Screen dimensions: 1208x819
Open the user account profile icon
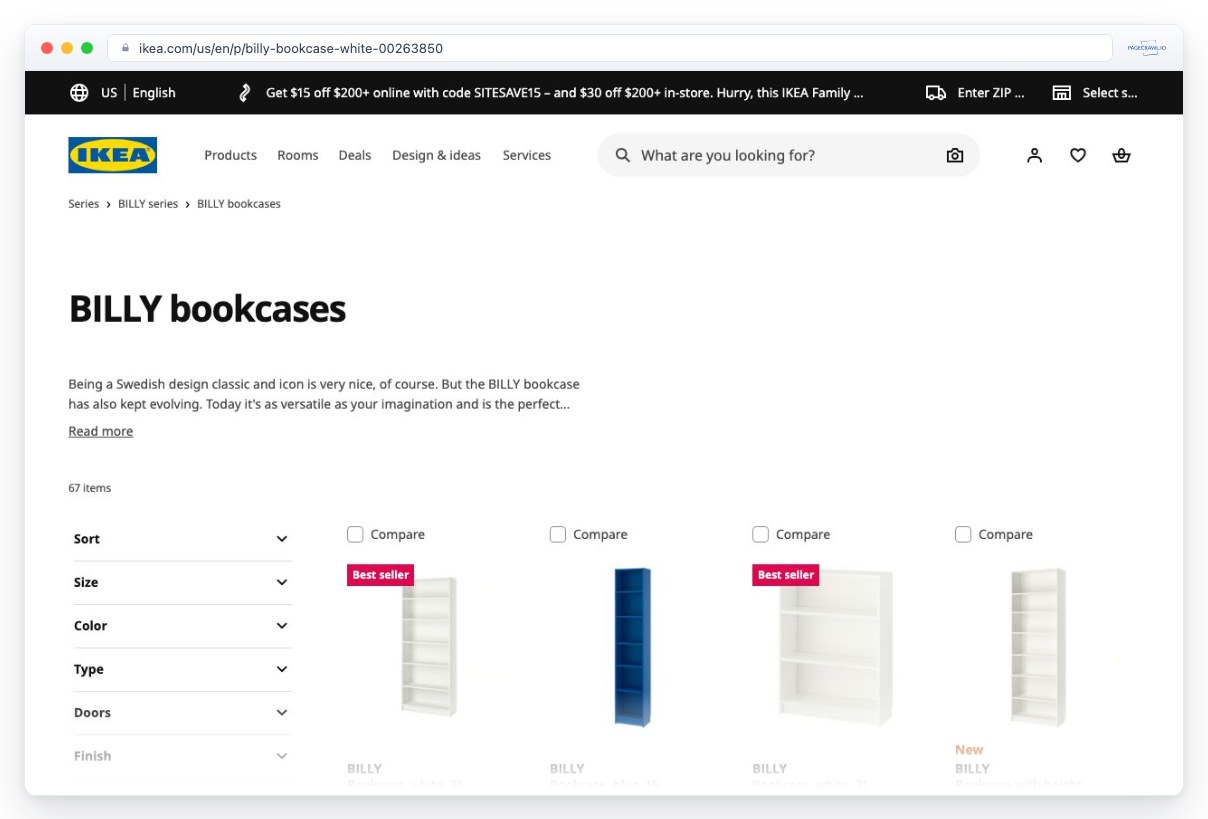click(1035, 155)
